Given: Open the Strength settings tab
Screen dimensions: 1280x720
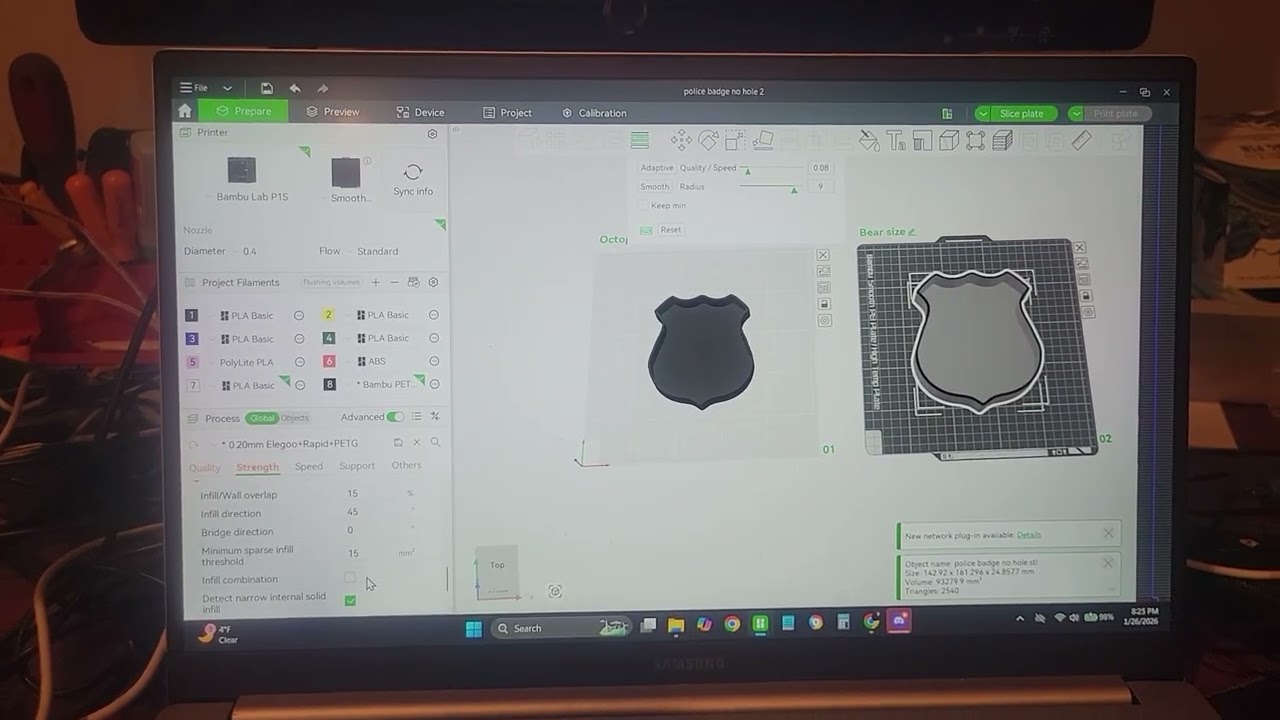Looking at the screenshot, I should click(257, 467).
